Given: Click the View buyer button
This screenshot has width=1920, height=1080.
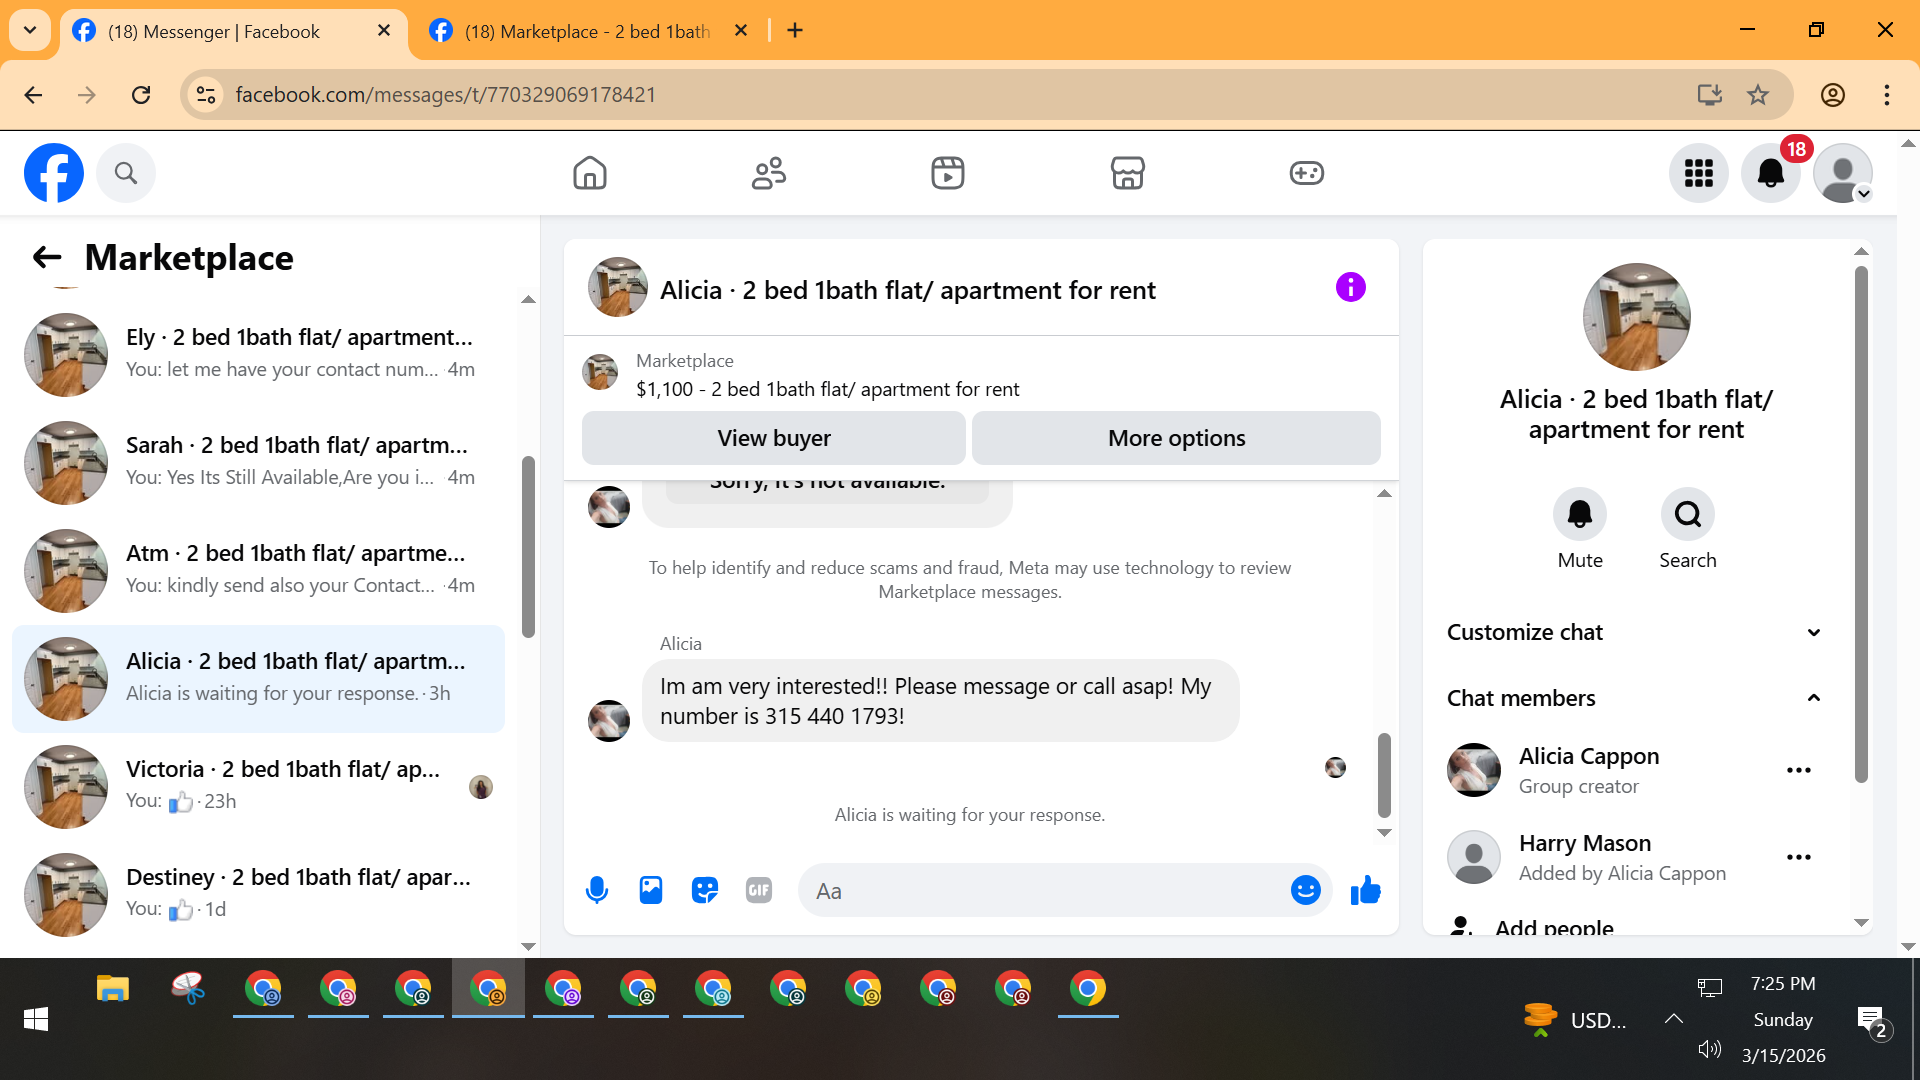Looking at the screenshot, I should [774, 438].
